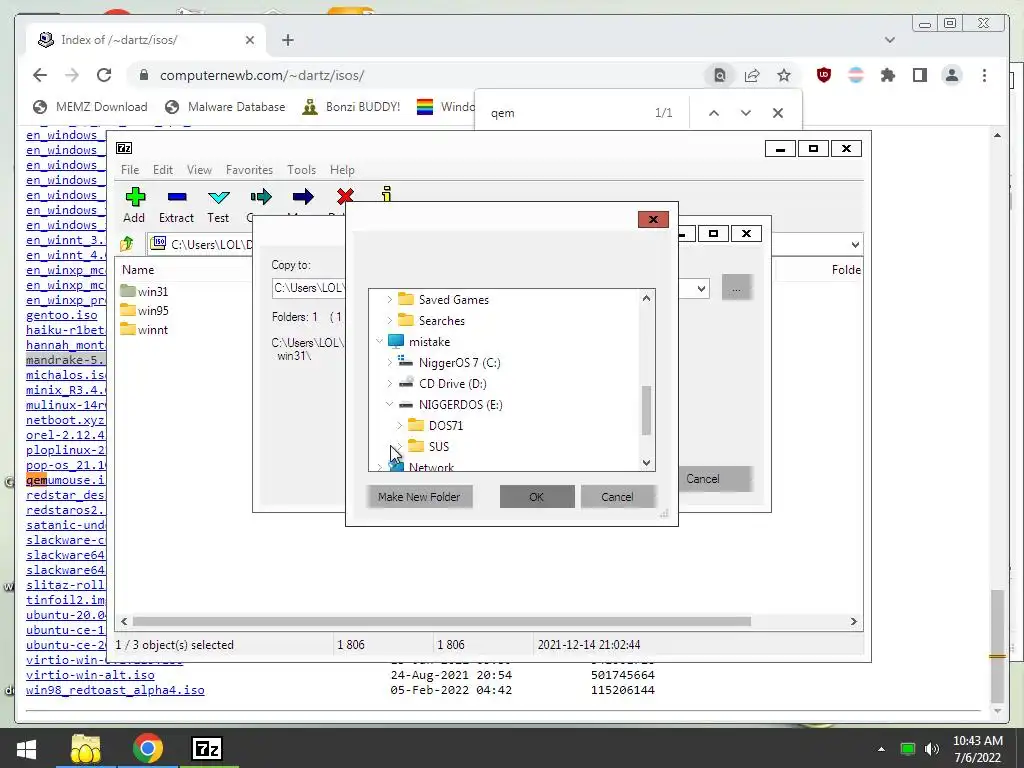
Task: Go to next find result
Action: tap(746, 113)
